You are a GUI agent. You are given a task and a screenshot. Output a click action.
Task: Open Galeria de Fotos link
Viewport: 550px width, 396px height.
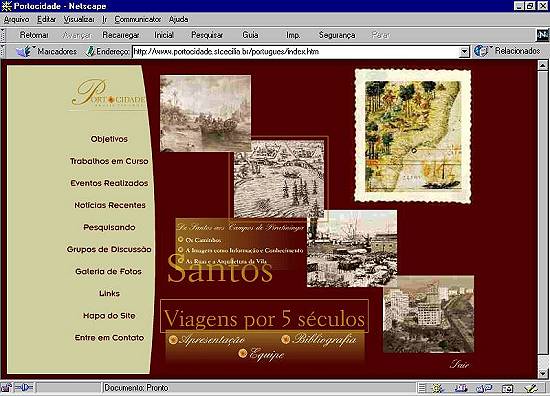pos(108,271)
